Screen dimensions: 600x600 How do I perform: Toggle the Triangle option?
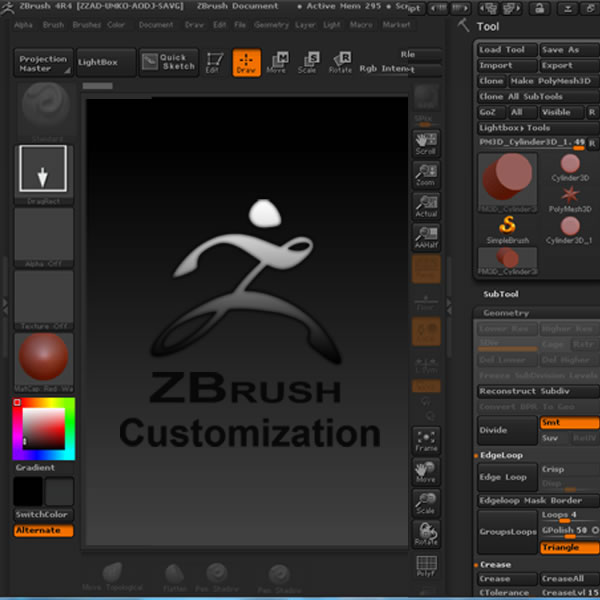(x=570, y=548)
